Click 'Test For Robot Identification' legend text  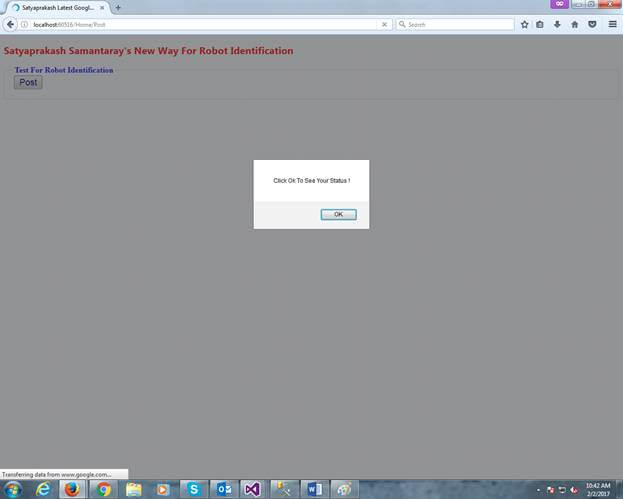tap(64, 70)
